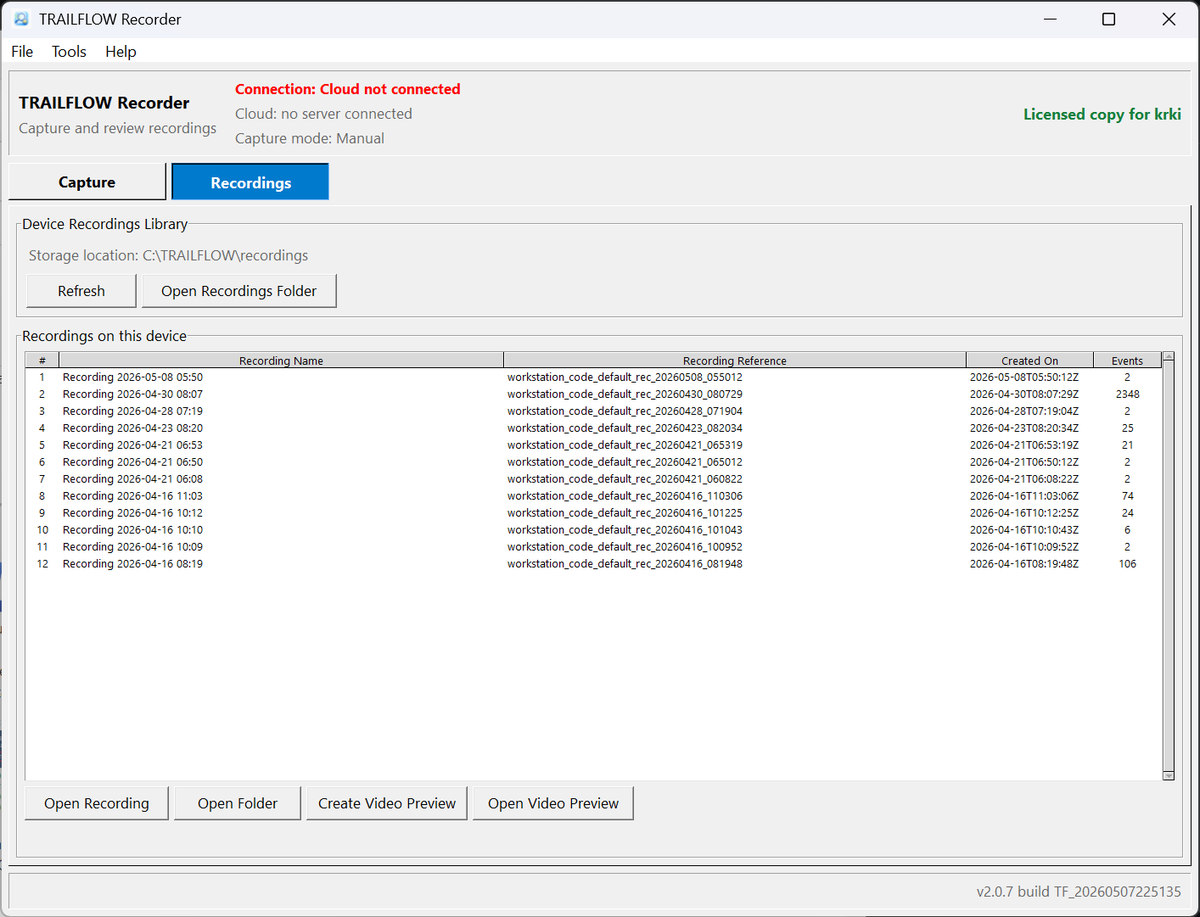
Task: Sort by Recording Name column header
Action: pyautogui.click(x=281, y=360)
